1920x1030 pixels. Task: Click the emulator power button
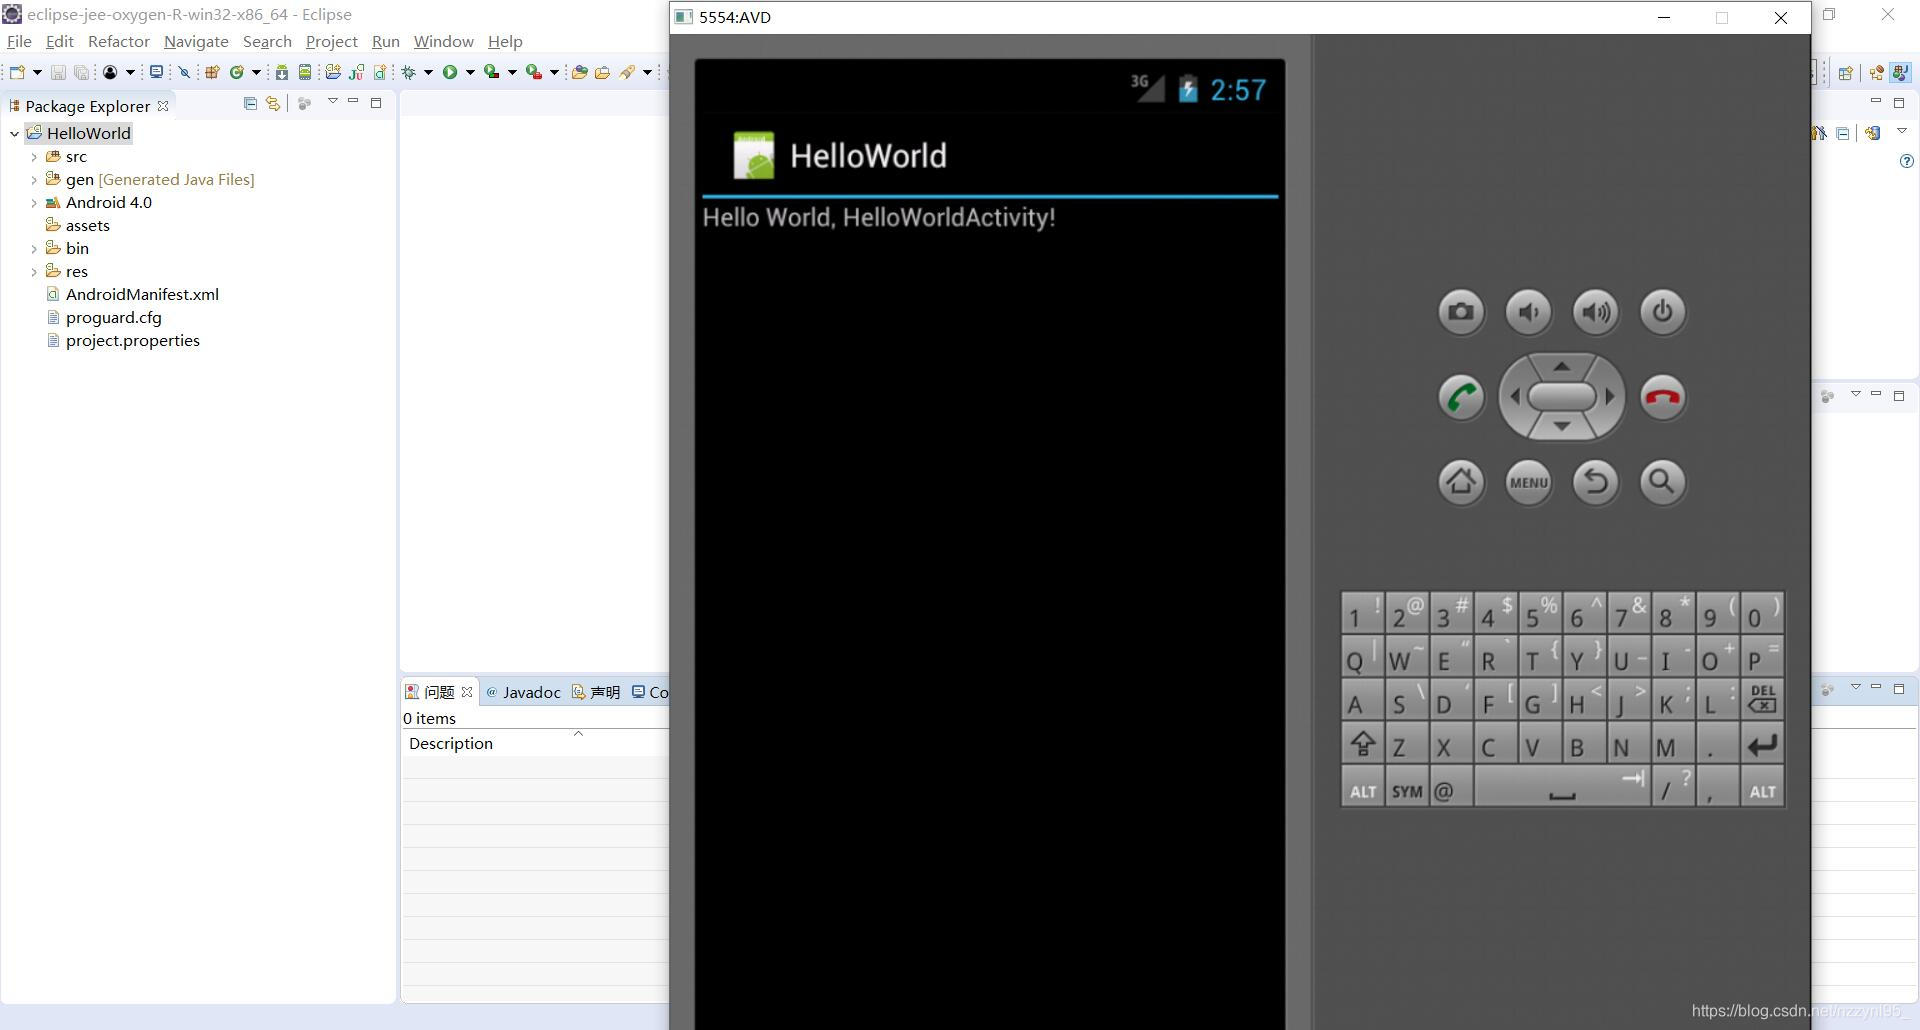[1663, 312]
